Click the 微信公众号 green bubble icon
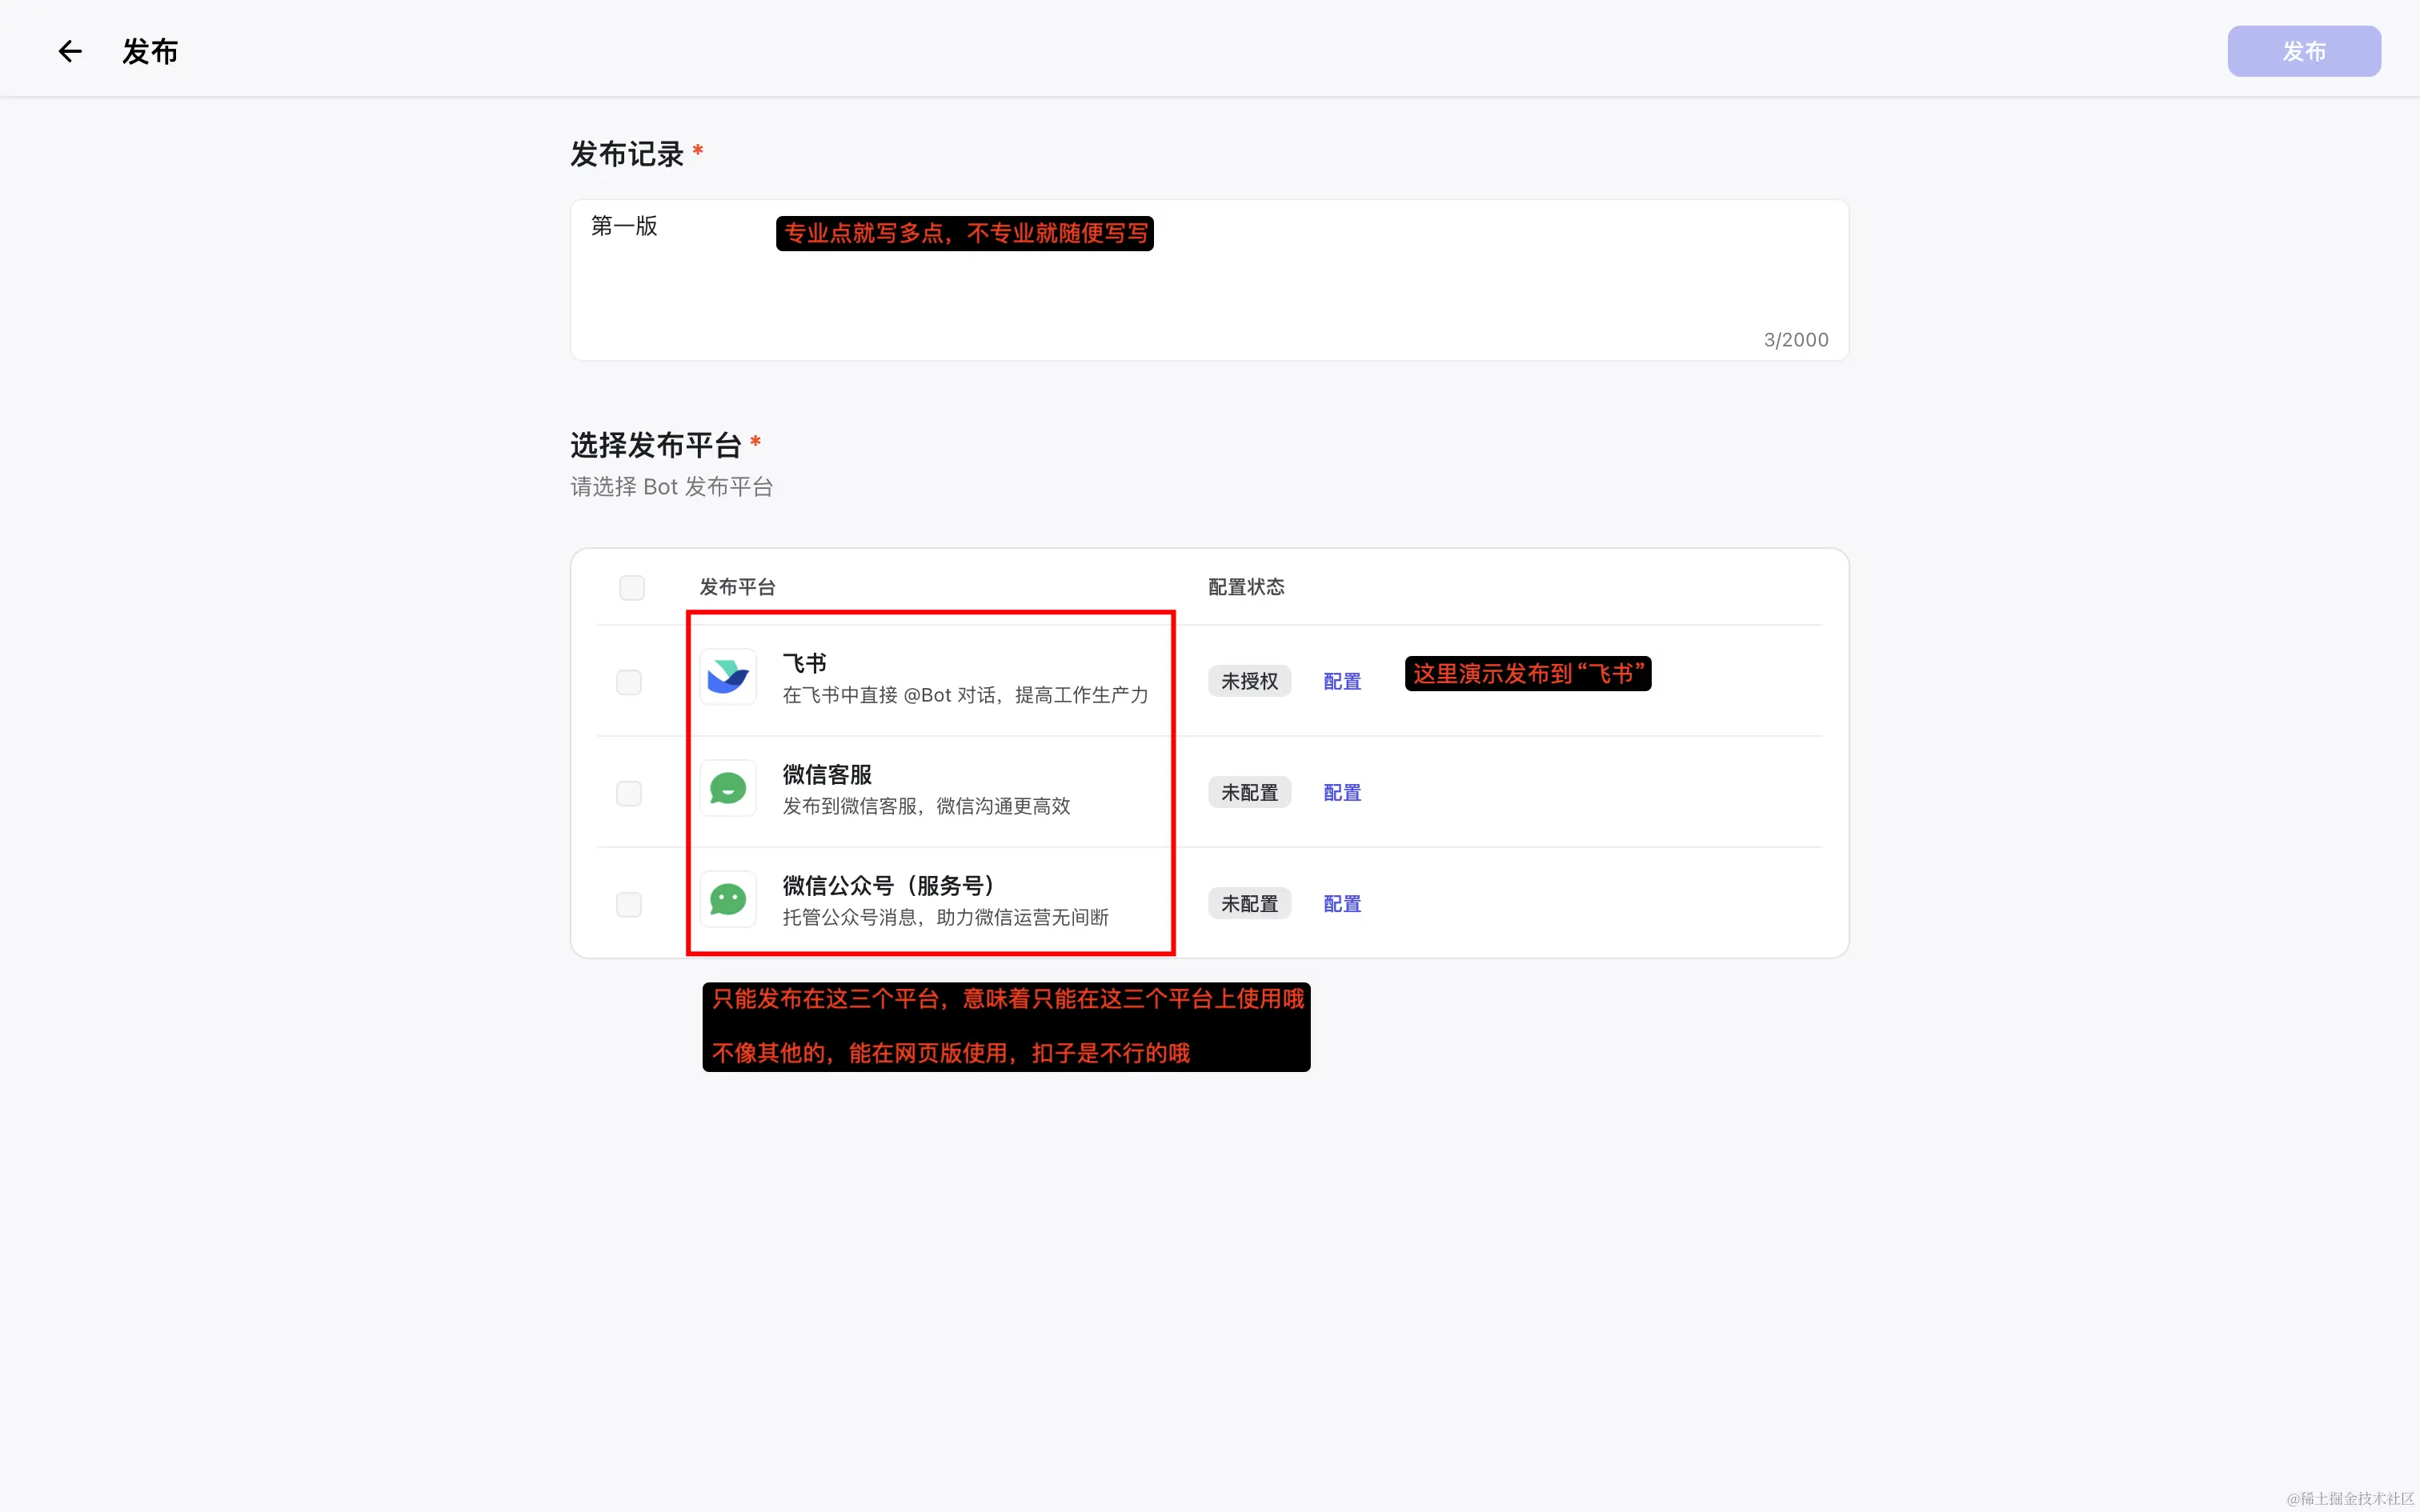The image size is (2420, 1512). coord(728,900)
